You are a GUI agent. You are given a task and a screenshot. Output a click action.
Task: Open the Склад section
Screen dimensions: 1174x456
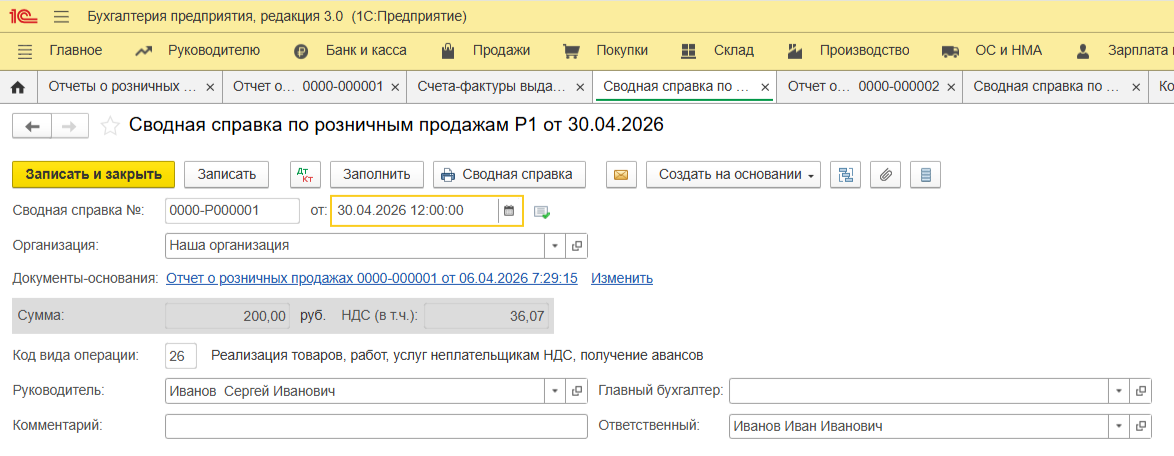click(x=734, y=51)
